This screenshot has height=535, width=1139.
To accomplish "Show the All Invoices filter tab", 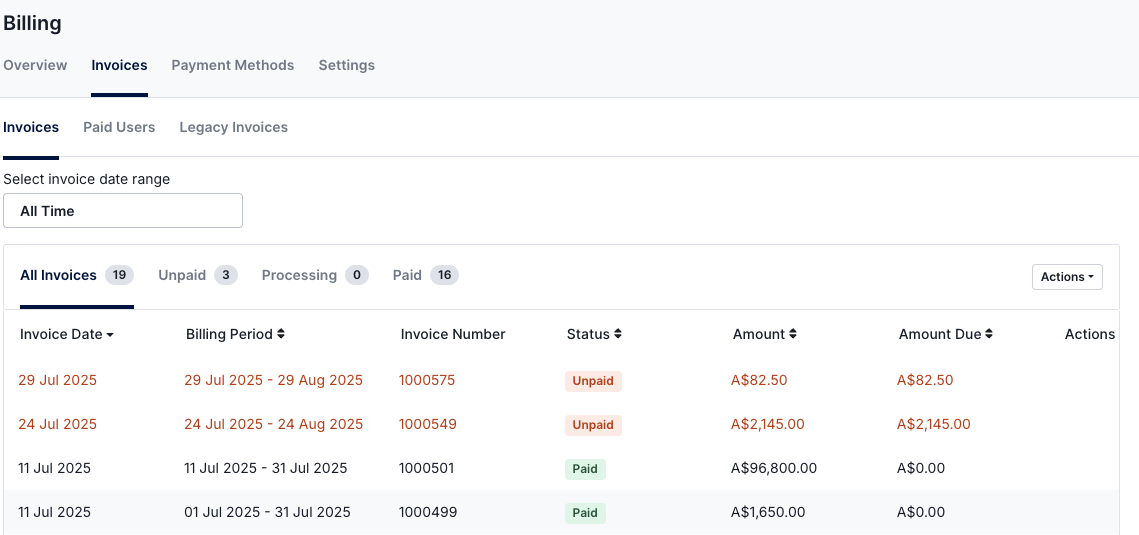I will (76, 276).
